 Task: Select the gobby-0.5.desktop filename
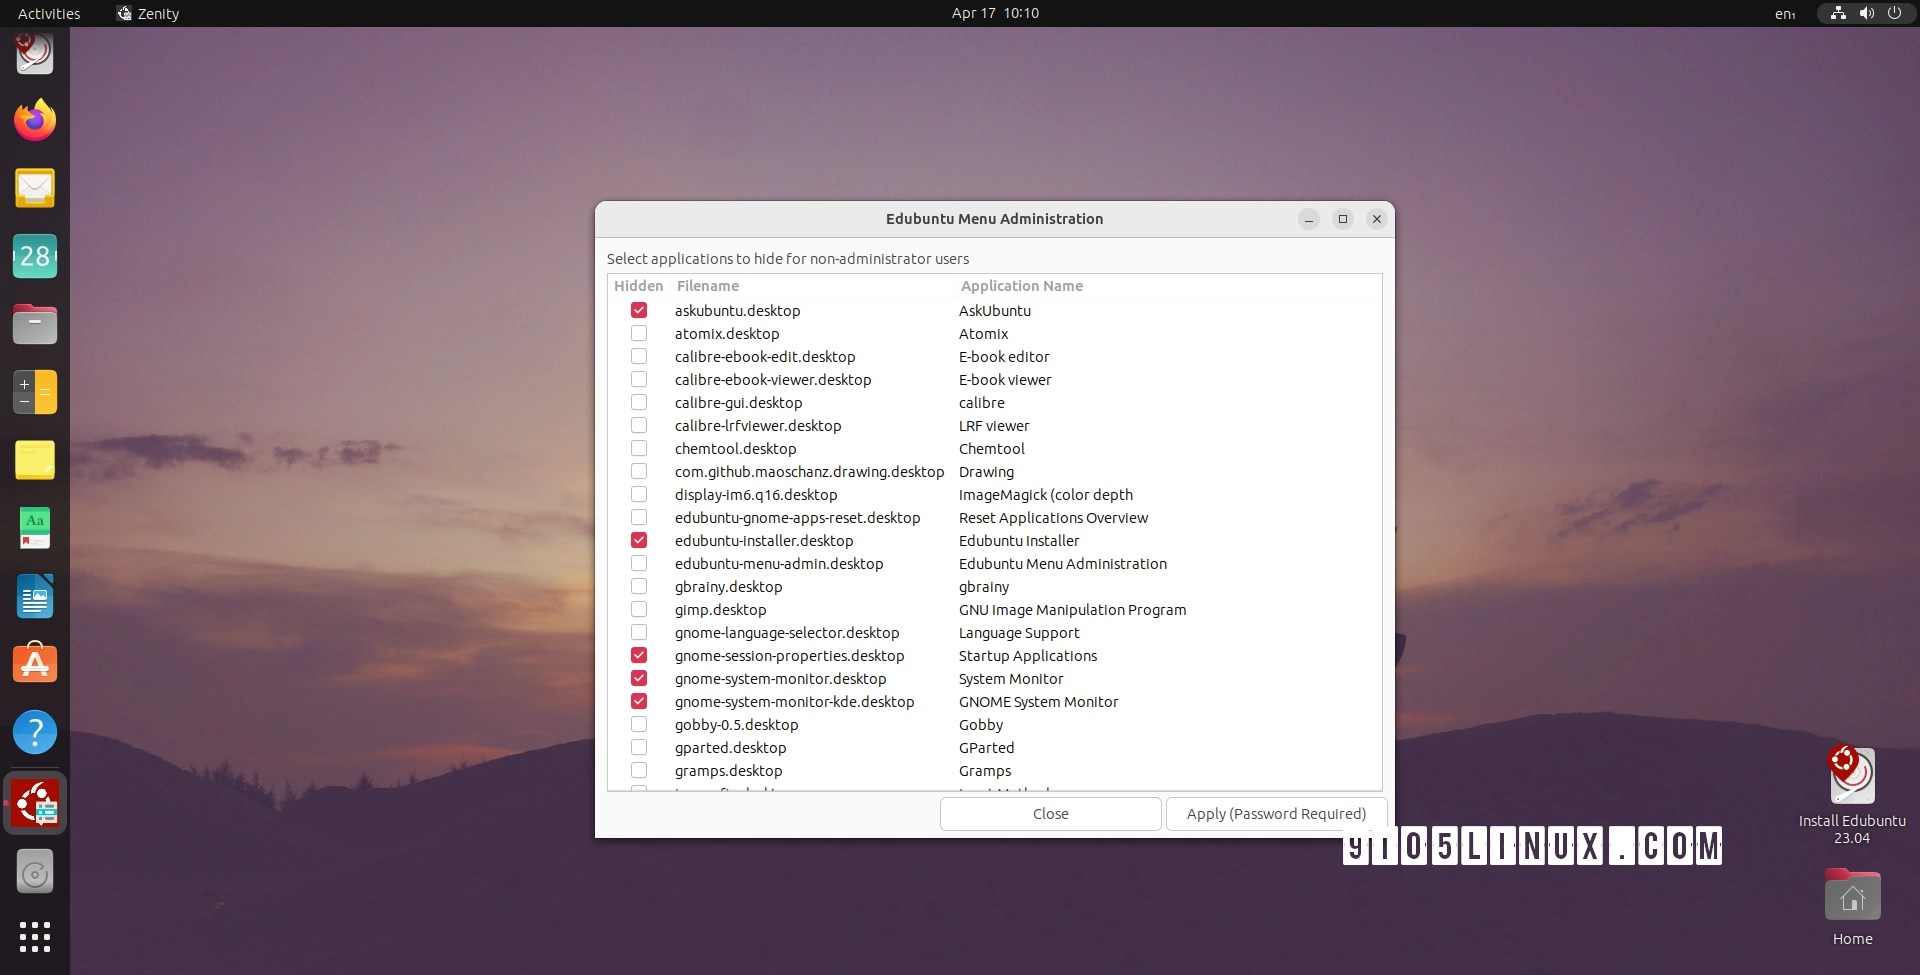(736, 725)
